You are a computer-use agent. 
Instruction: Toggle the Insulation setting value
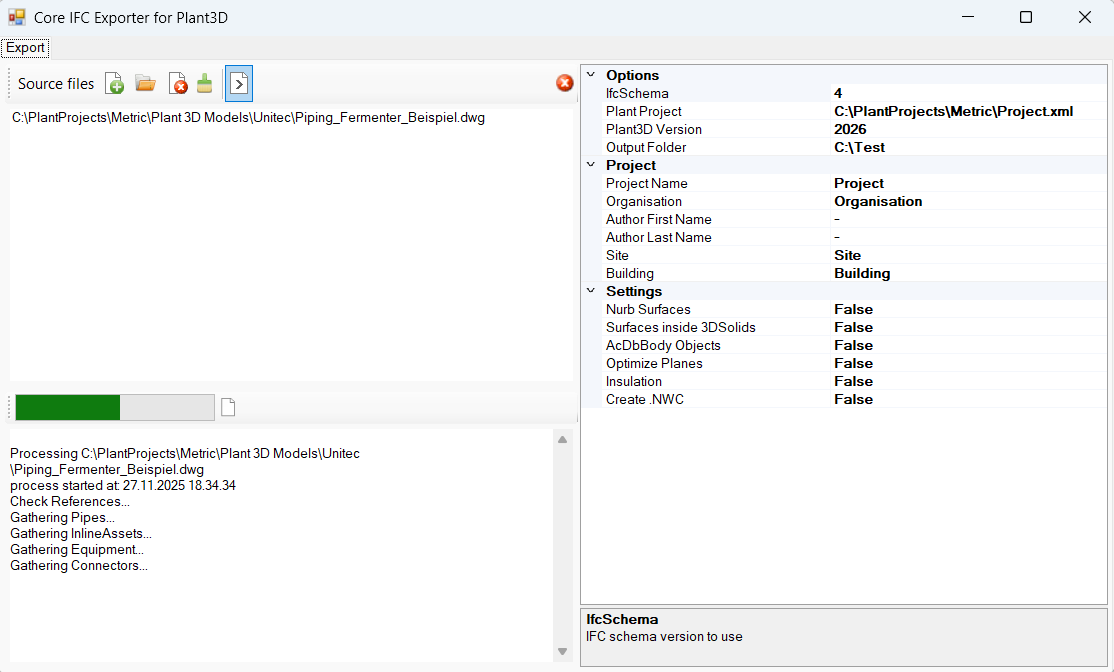point(853,382)
